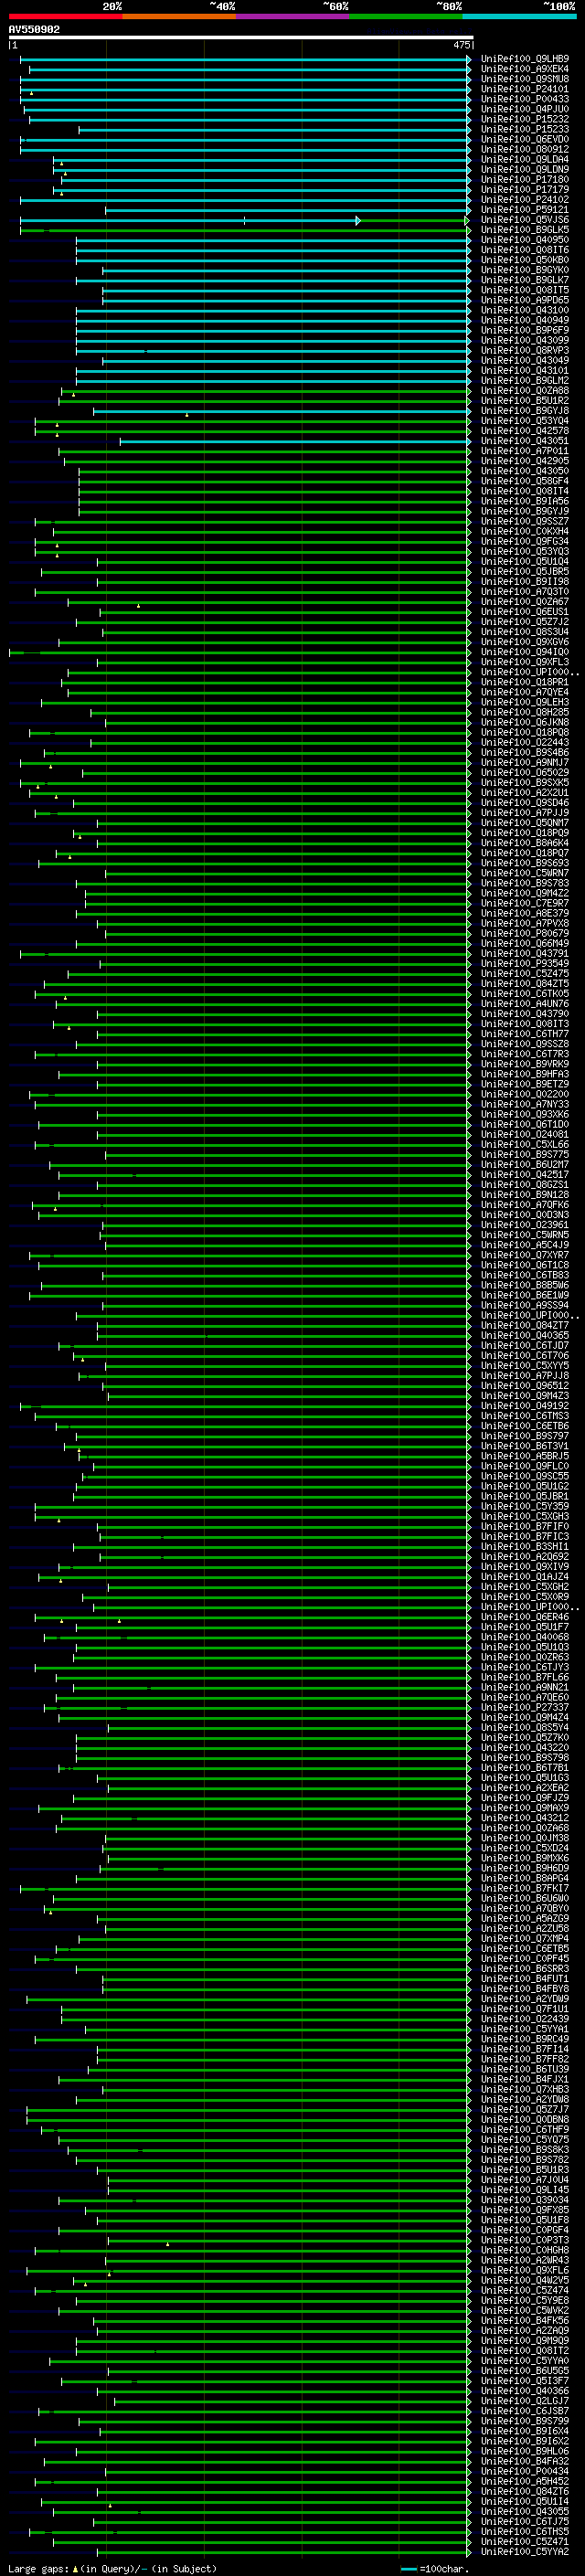
Task: Click the orange ~40% identity legend segment
Action: click(179, 16)
